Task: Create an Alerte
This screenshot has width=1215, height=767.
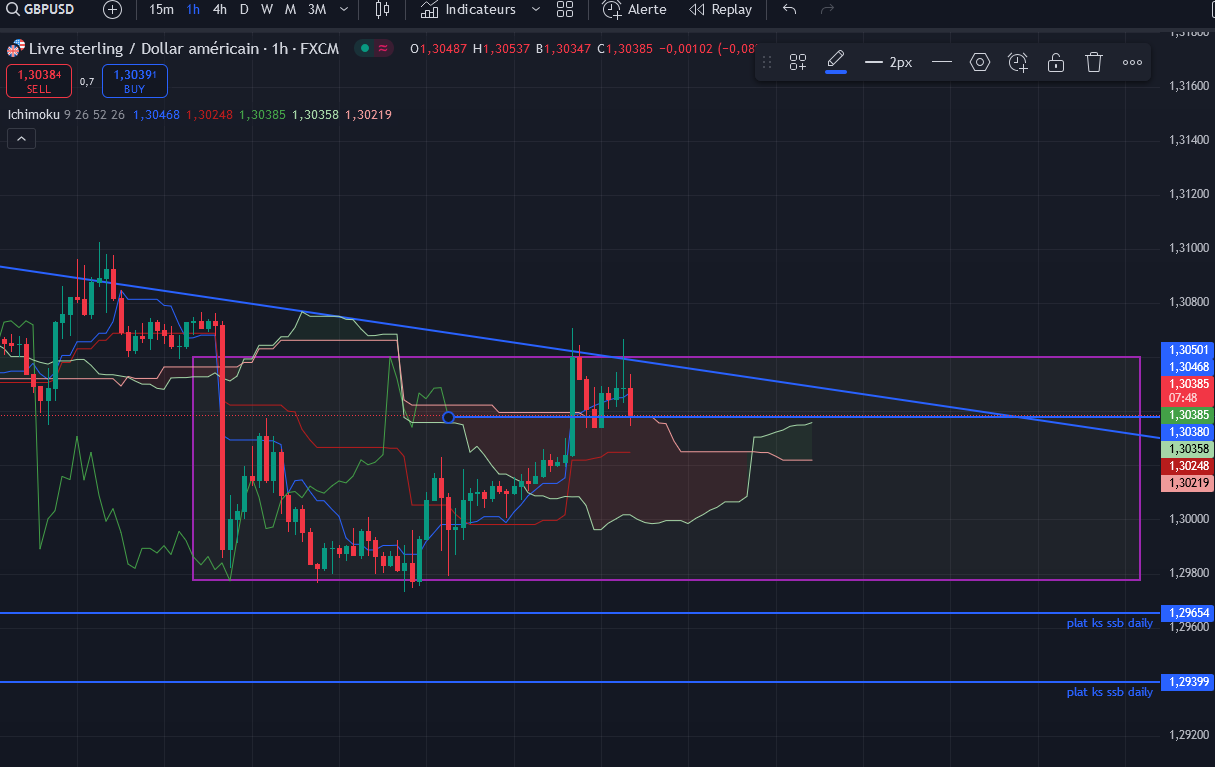Action: click(635, 9)
